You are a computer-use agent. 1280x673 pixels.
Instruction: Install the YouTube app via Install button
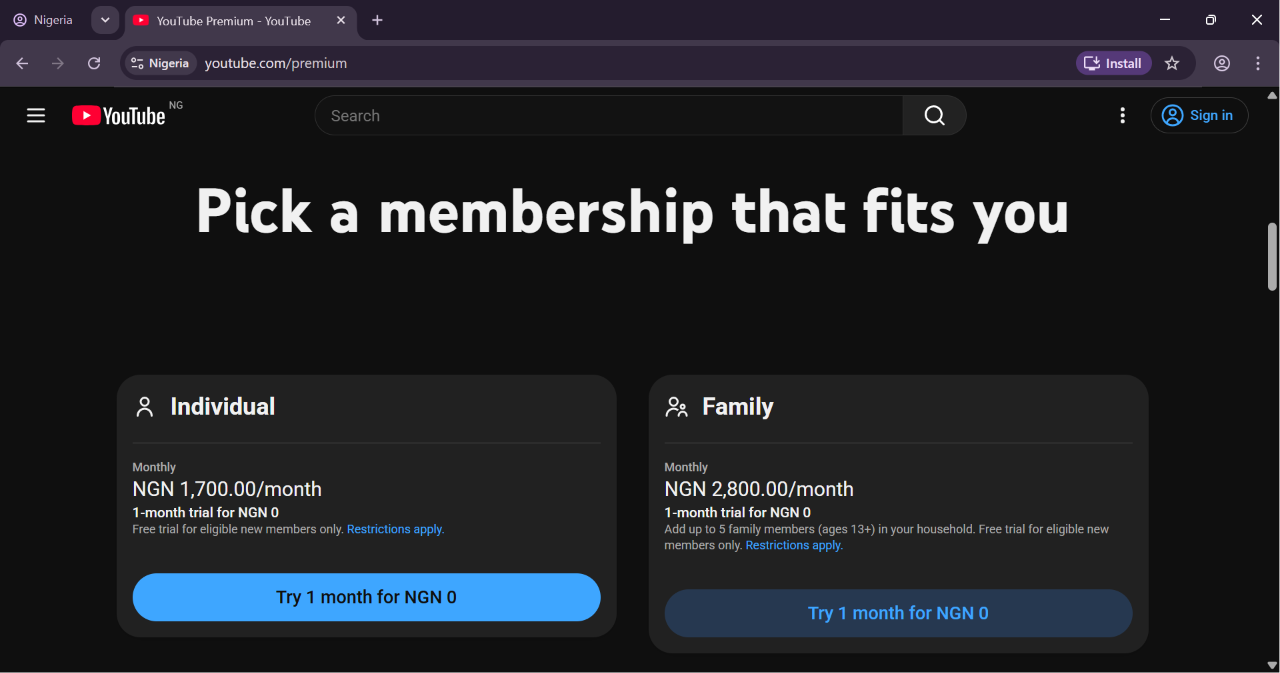(1114, 63)
